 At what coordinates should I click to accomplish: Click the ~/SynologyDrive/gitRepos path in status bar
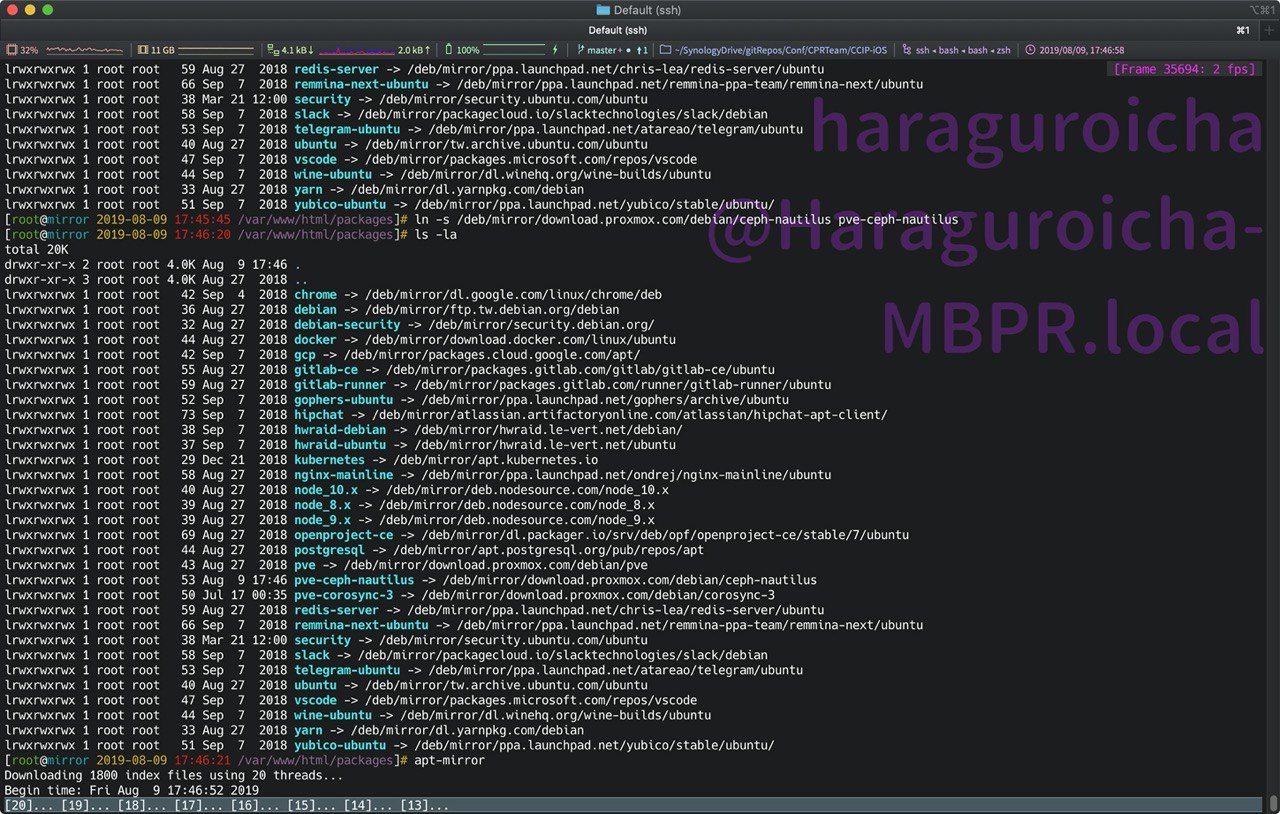pyautogui.click(x=781, y=50)
